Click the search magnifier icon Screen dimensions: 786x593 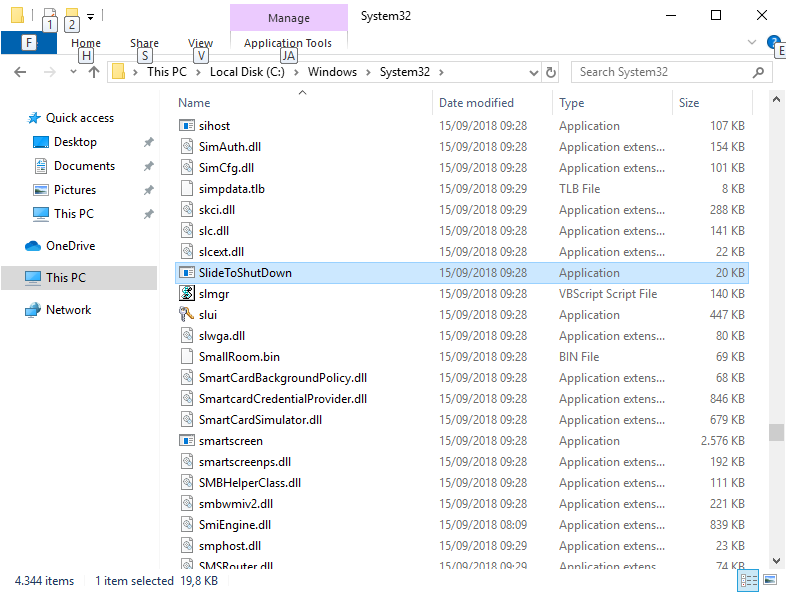[758, 72]
